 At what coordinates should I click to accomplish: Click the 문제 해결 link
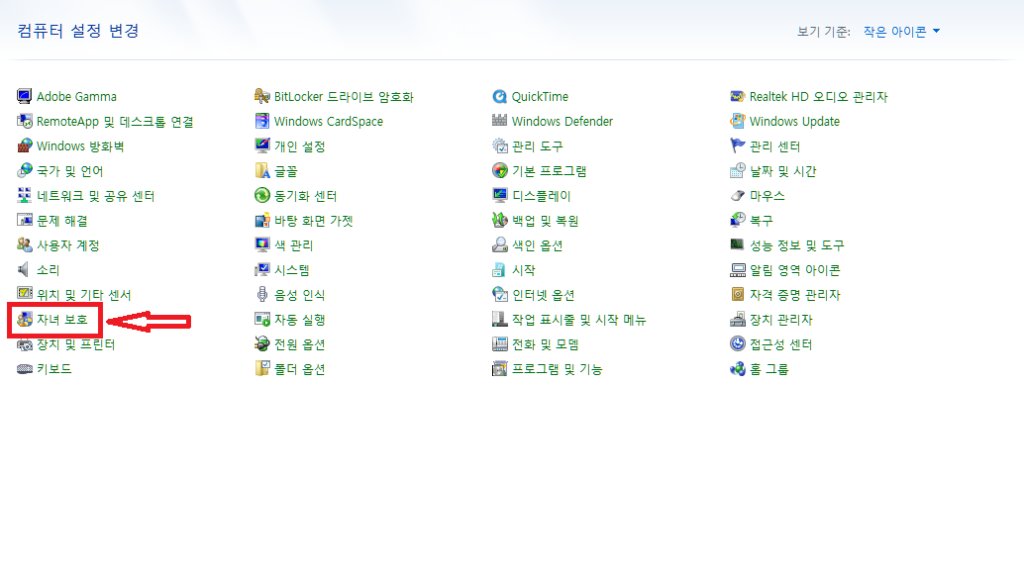click(x=62, y=221)
